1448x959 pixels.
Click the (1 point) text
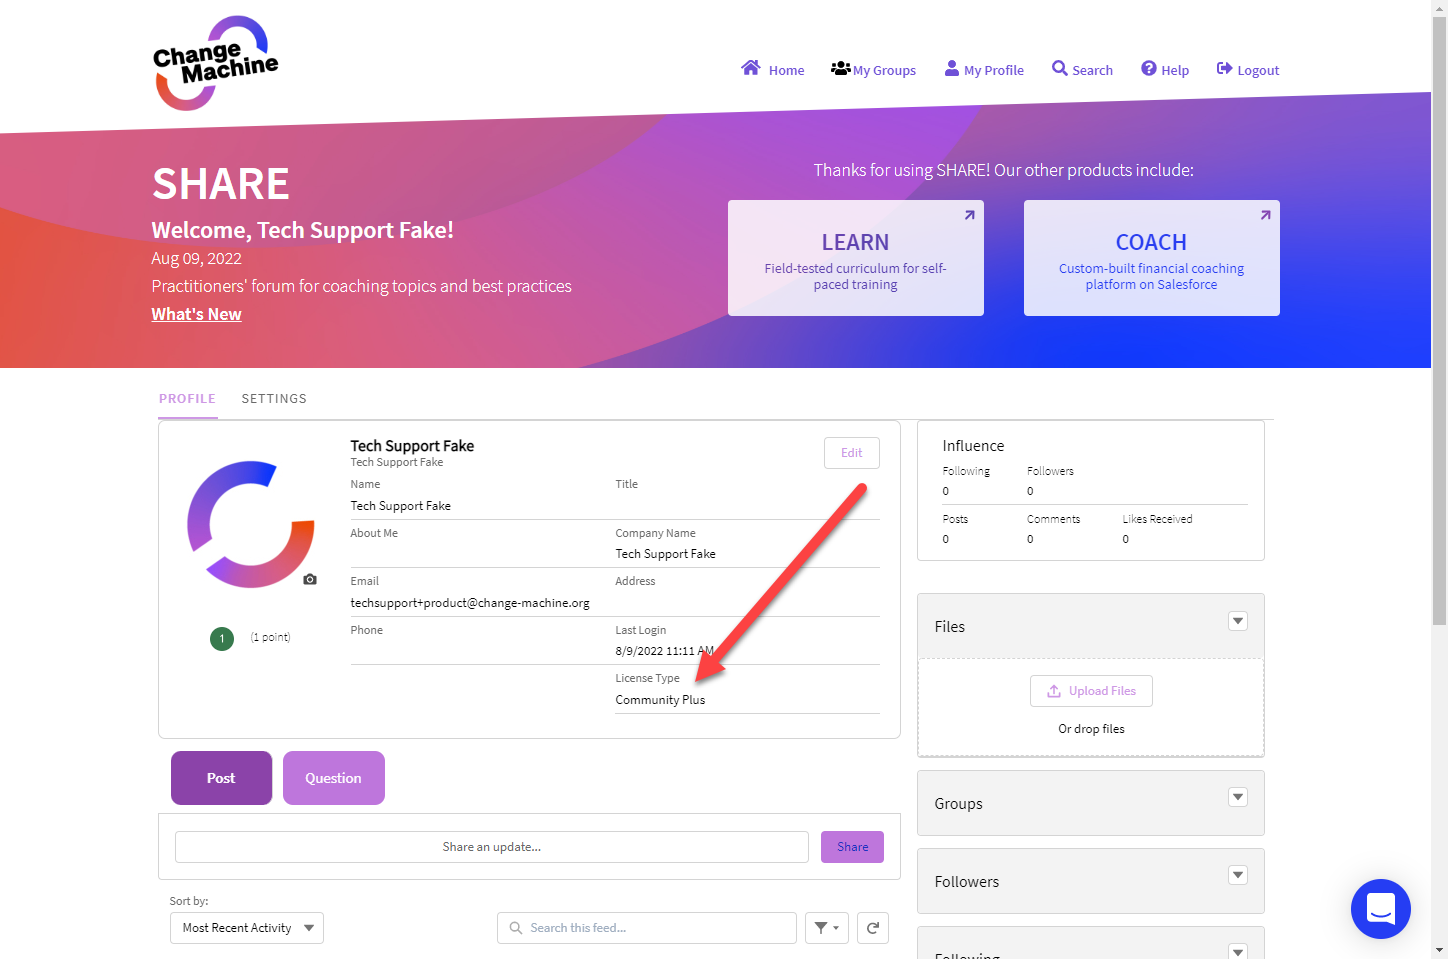point(270,637)
